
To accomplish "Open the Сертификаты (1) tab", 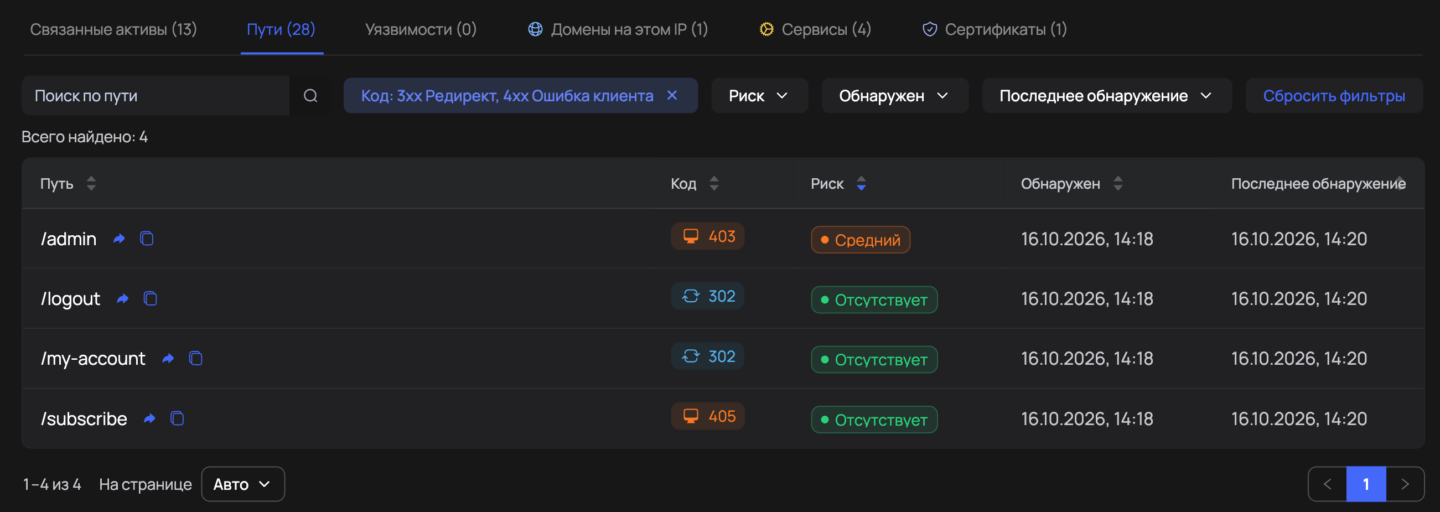I will point(995,30).
